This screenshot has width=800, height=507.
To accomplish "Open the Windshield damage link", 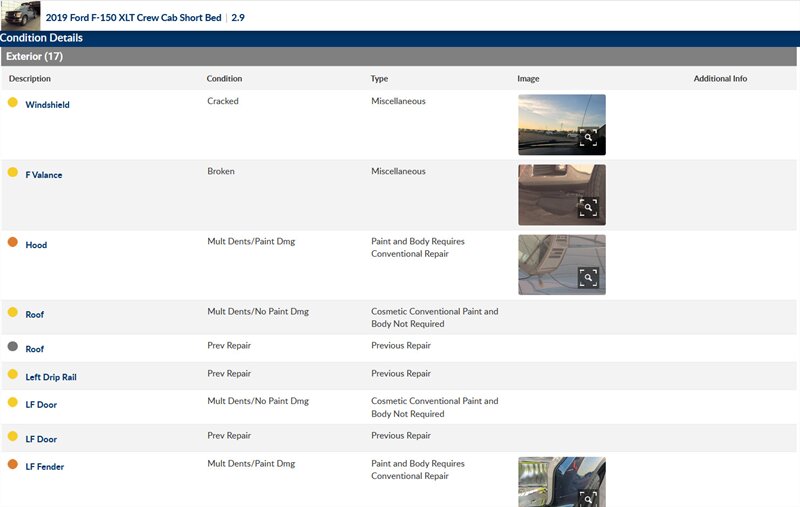I will pos(47,105).
